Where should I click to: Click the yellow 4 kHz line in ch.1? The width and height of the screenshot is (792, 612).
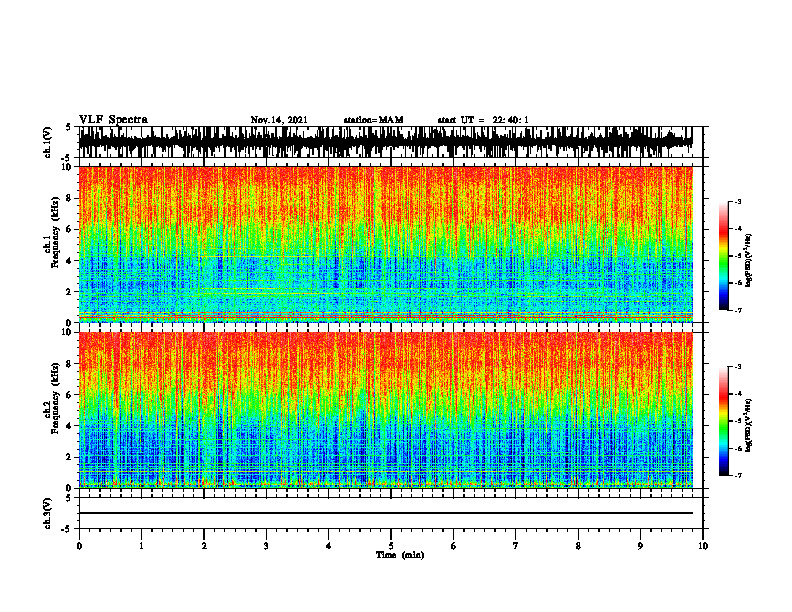(258, 257)
